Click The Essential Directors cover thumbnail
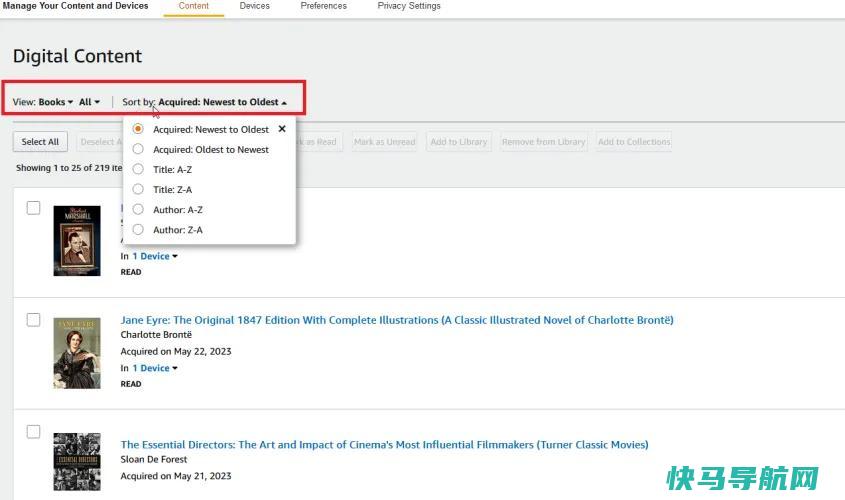Viewport: 845px width, 500px height. (x=77, y=462)
